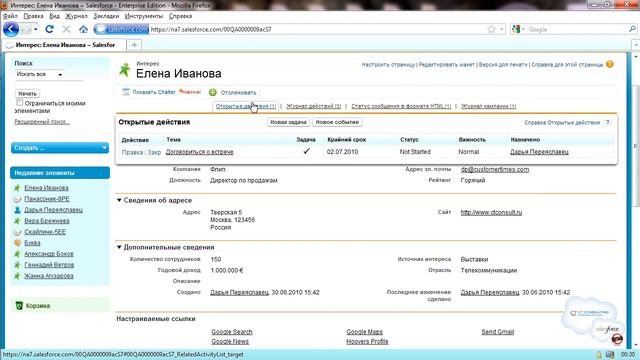
Task: Open Статус сообщения в формате HTML link
Action: [x=401, y=106]
